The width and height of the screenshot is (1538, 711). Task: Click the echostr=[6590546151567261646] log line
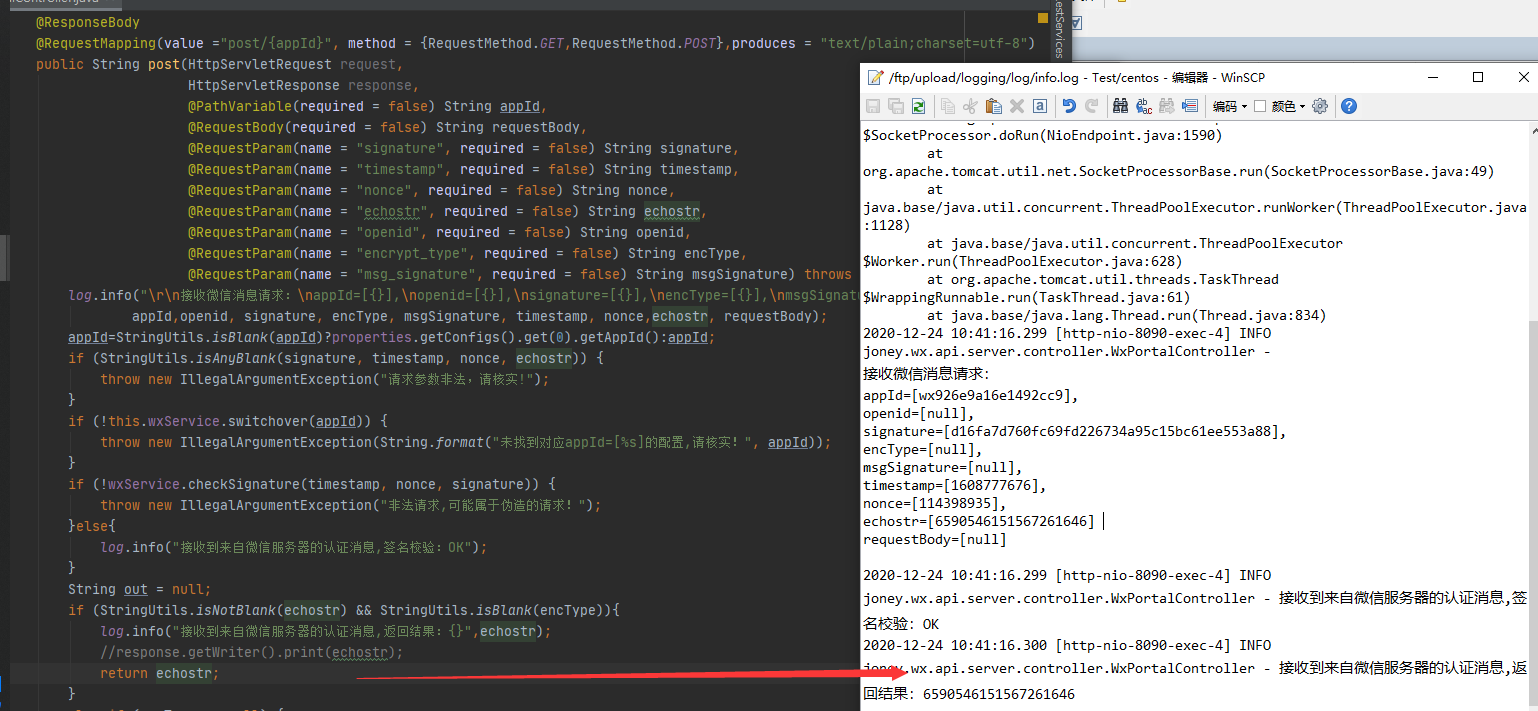tap(979, 521)
